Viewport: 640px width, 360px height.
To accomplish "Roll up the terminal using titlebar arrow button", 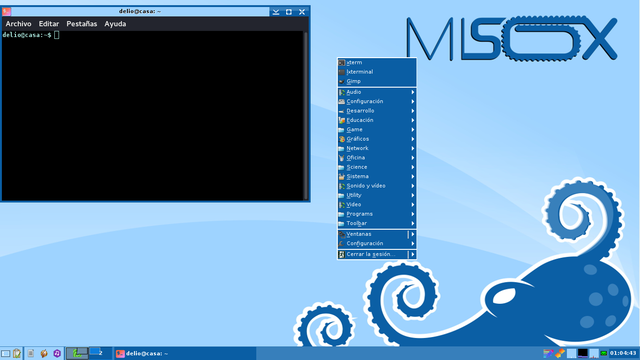I will pyautogui.click(x=276, y=12).
